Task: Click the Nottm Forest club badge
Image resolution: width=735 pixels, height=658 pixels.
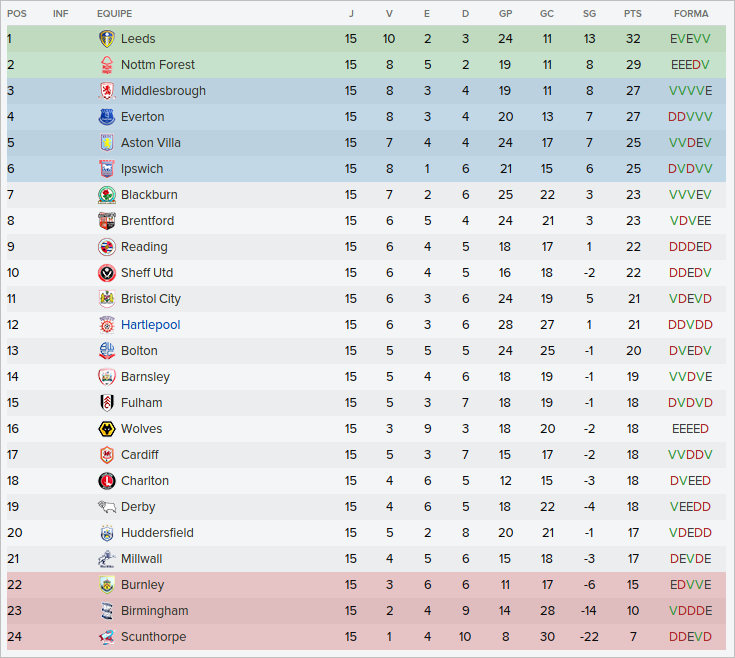Action: click(107, 65)
